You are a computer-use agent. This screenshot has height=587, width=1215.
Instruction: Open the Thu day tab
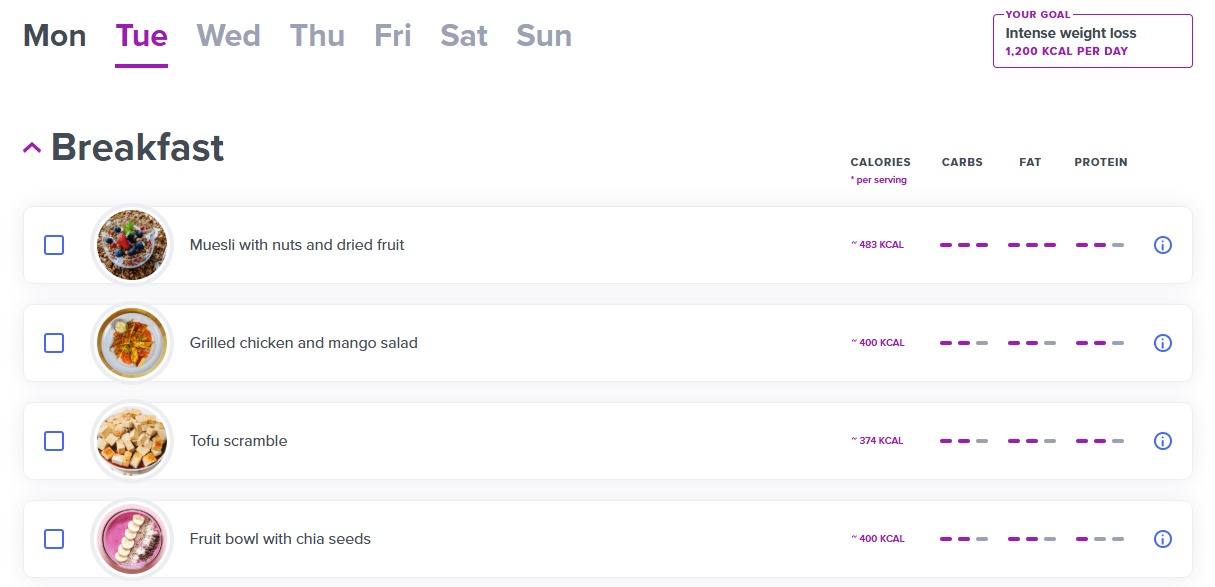coord(317,36)
